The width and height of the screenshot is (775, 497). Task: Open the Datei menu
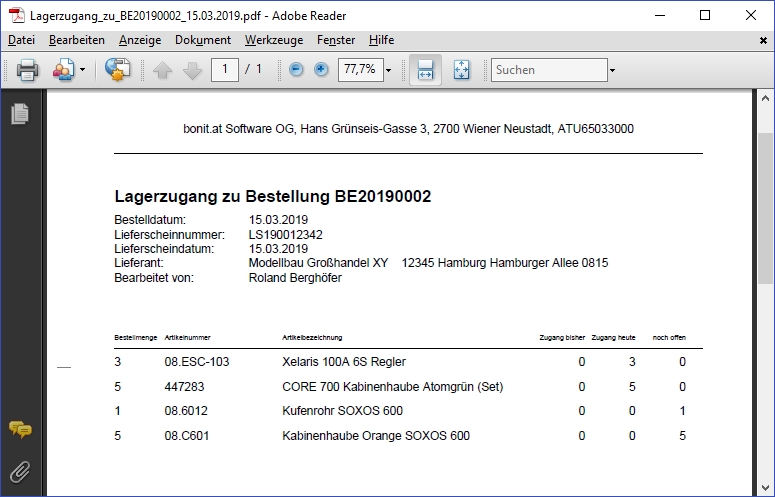coord(22,40)
